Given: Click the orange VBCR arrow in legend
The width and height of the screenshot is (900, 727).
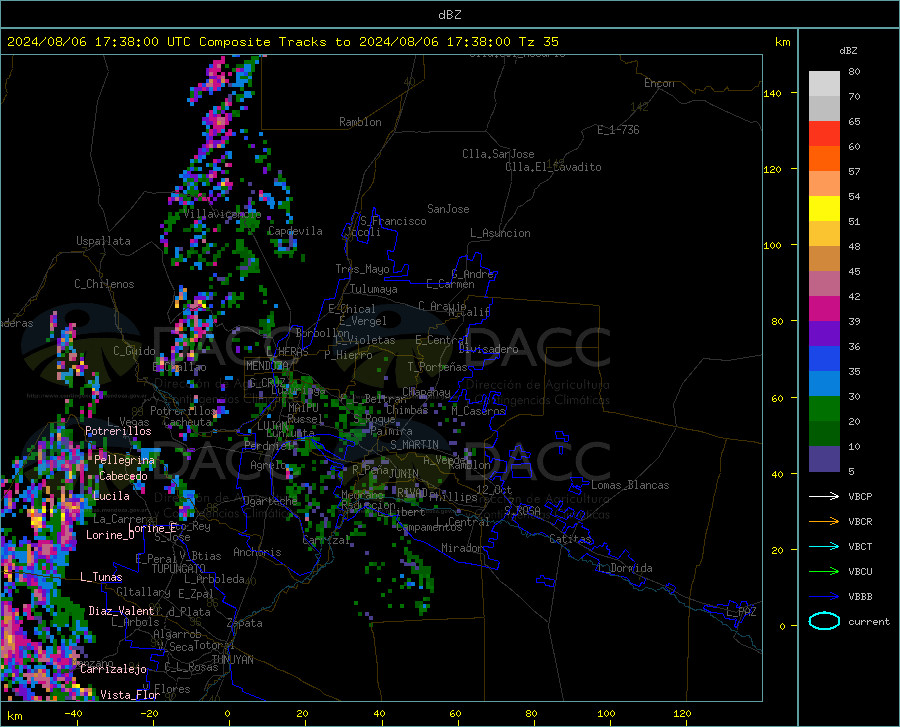Looking at the screenshot, I should (824, 521).
